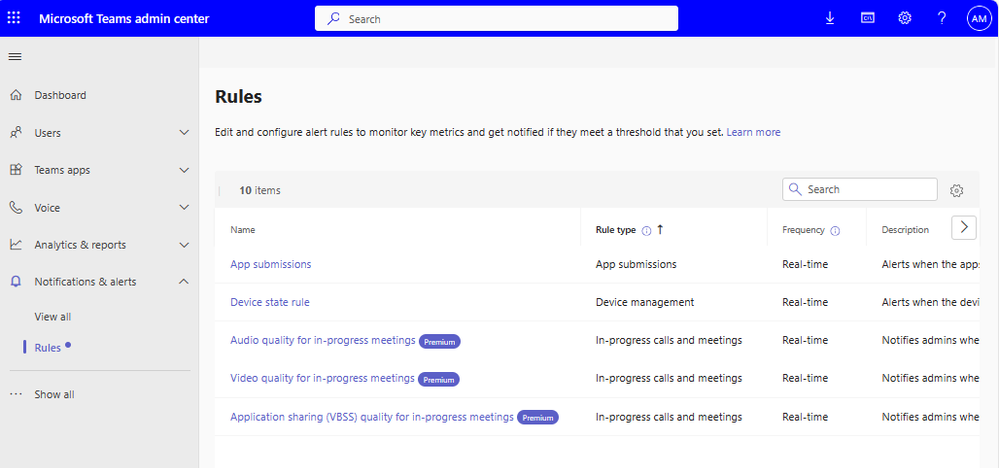Click the Teams apps icon
Viewport: 999px width, 468px height.
[x=17, y=170]
